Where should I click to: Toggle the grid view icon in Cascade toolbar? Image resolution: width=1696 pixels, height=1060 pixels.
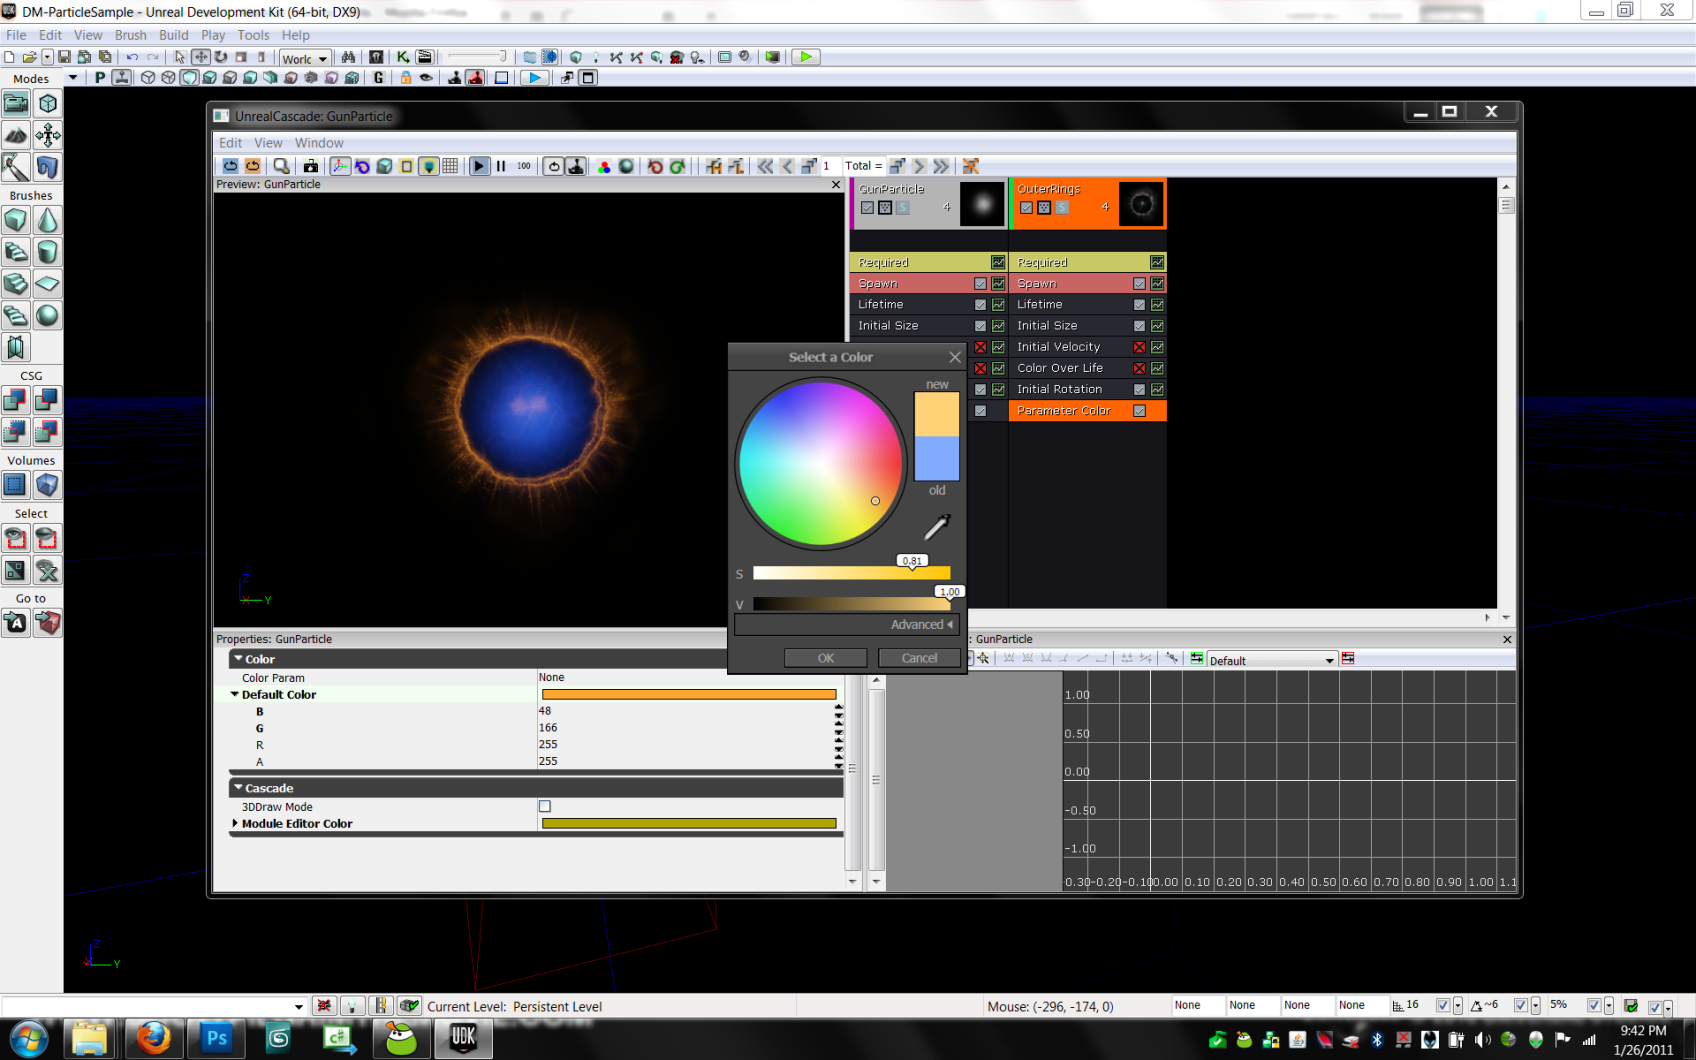click(450, 166)
